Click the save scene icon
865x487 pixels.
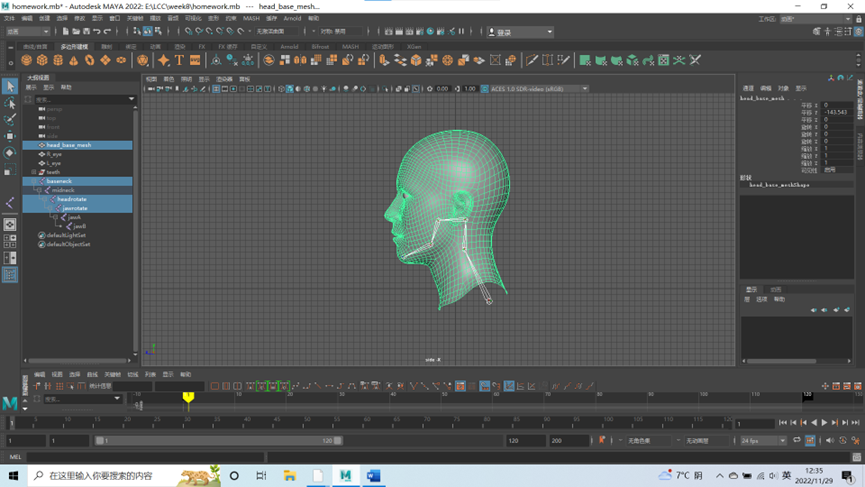87,31
